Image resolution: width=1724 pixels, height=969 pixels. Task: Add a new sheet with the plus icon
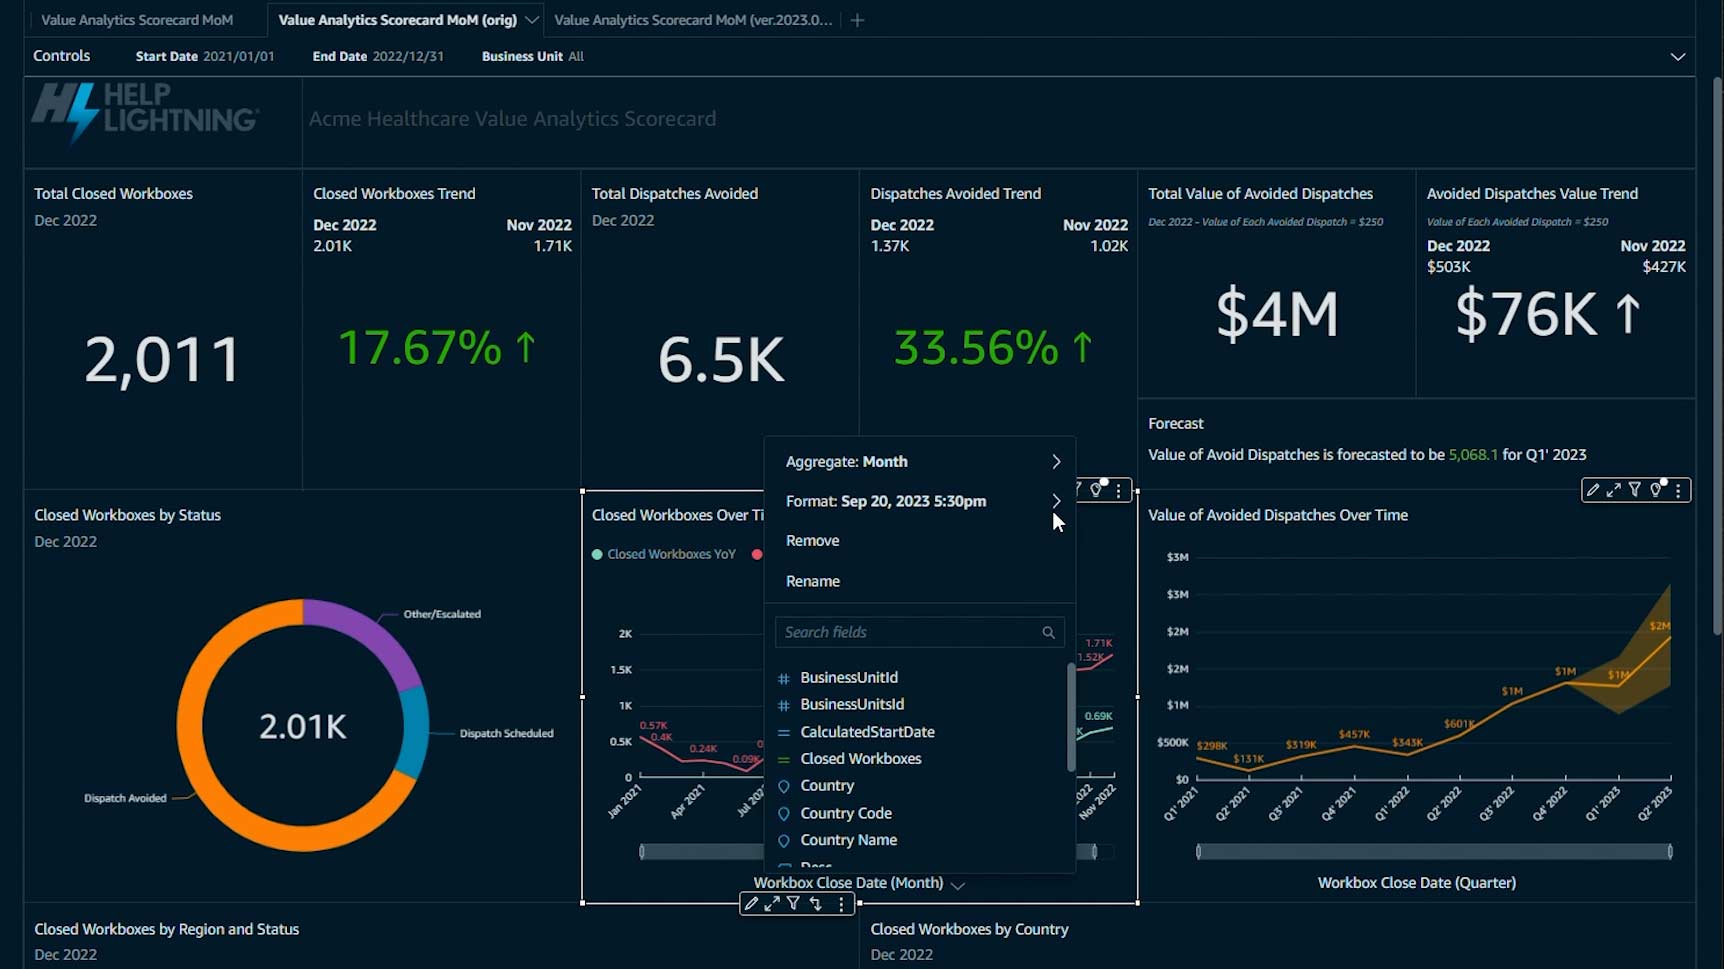click(x=857, y=20)
